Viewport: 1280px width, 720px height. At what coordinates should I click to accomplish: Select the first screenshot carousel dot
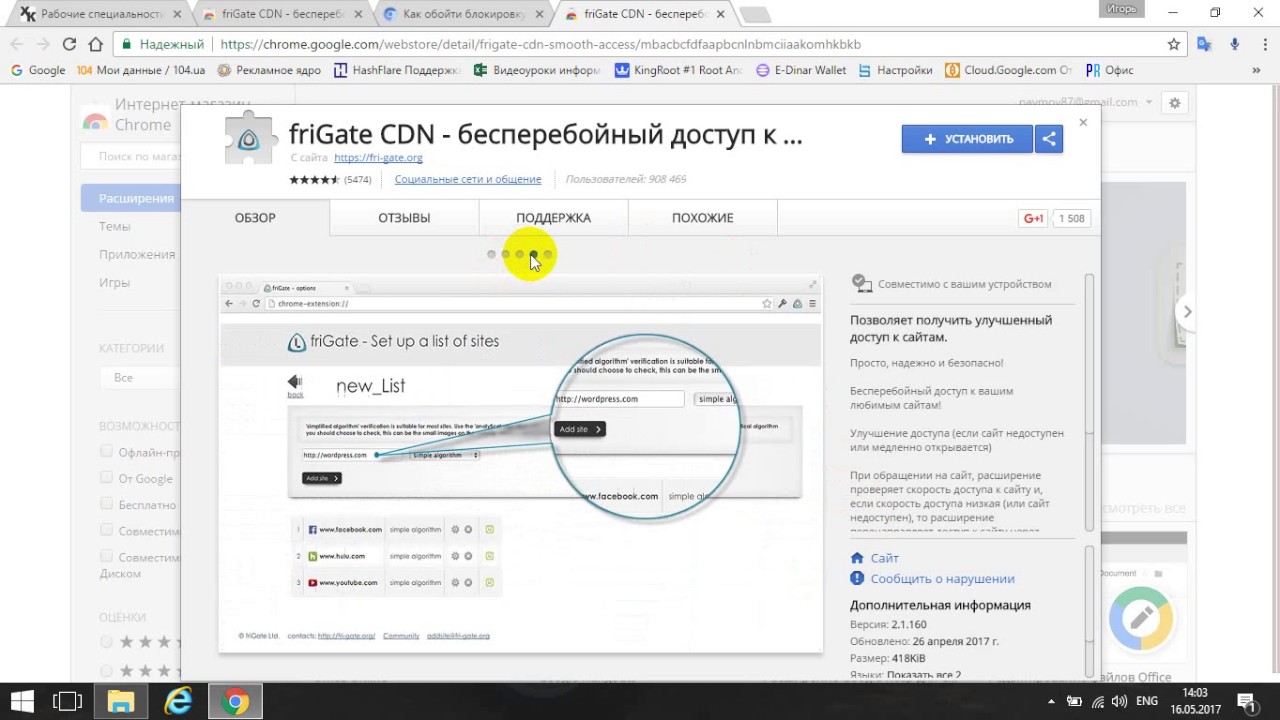click(x=491, y=254)
